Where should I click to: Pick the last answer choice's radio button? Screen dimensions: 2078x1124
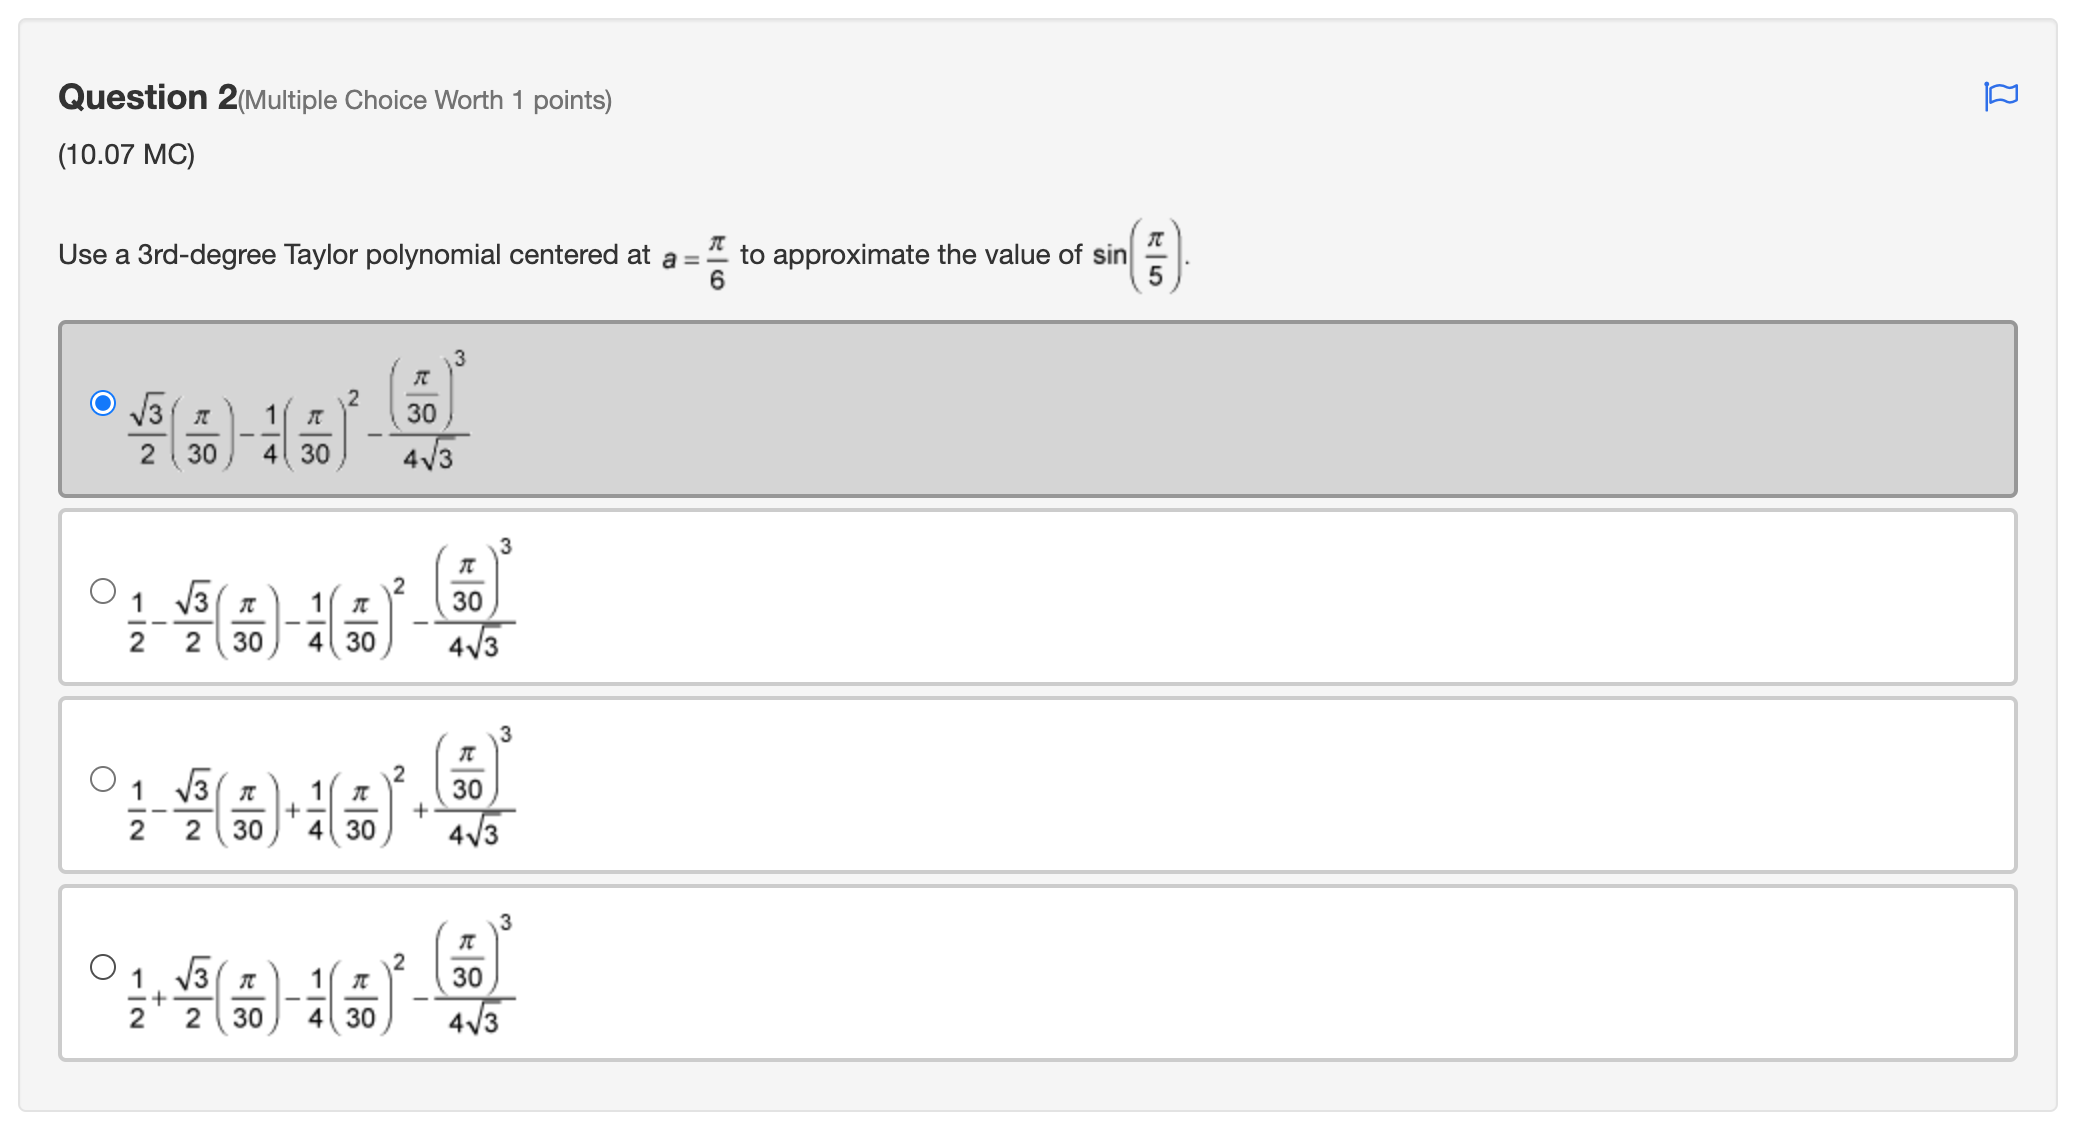point(104,966)
